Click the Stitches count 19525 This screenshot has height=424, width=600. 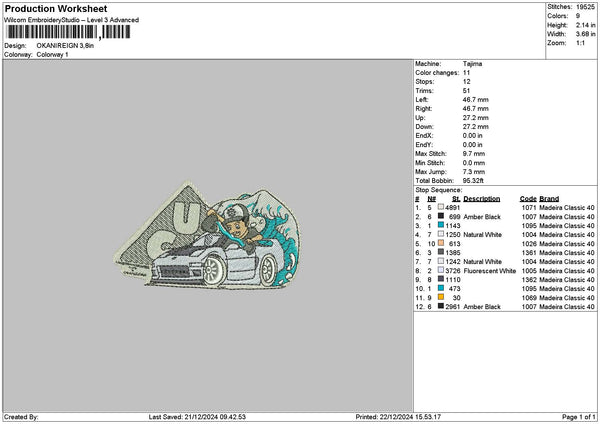click(x=585, y=7)
